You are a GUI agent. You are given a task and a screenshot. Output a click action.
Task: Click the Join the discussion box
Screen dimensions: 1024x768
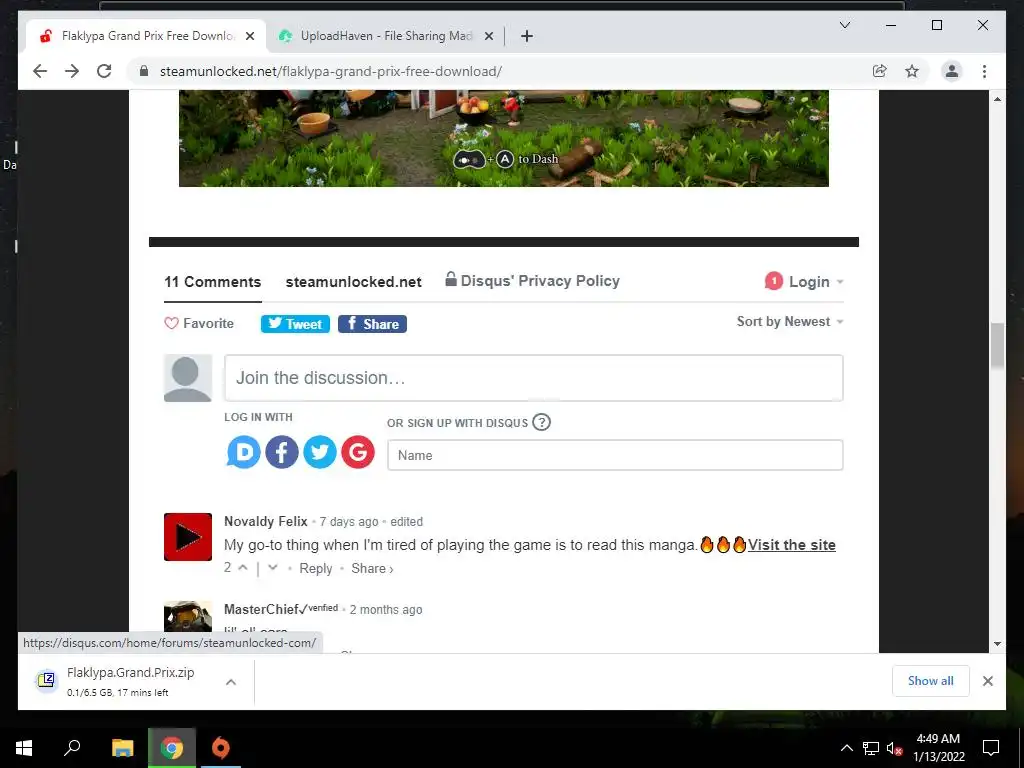[534, 378]
